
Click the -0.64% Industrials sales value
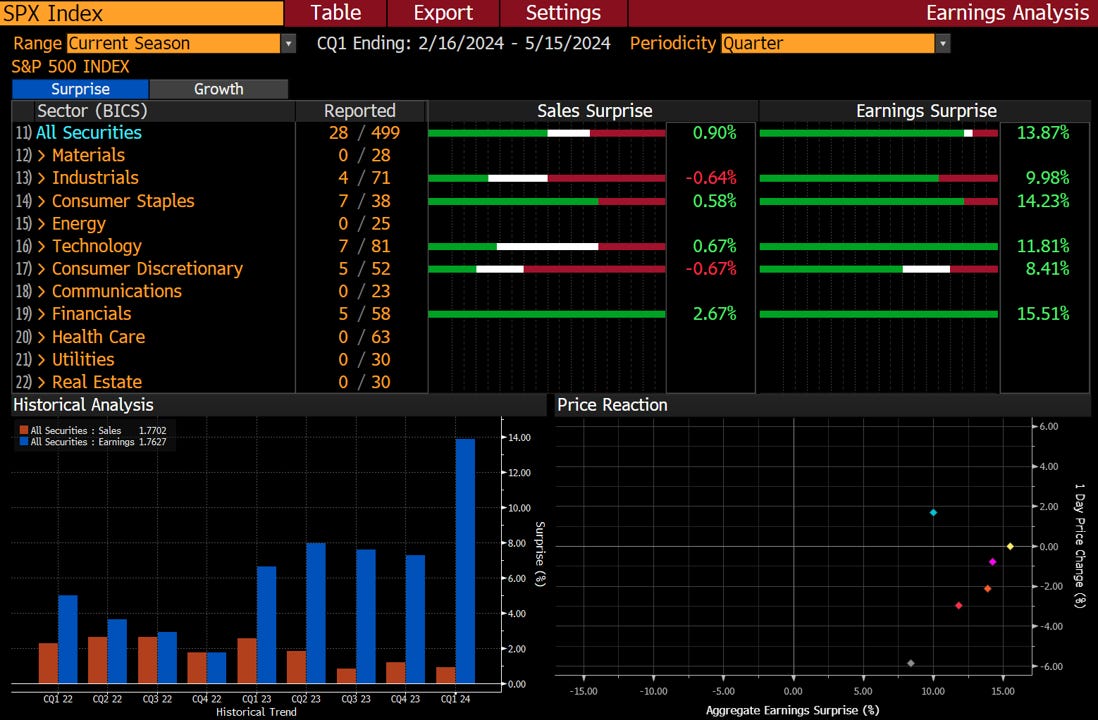coord(711,178)
